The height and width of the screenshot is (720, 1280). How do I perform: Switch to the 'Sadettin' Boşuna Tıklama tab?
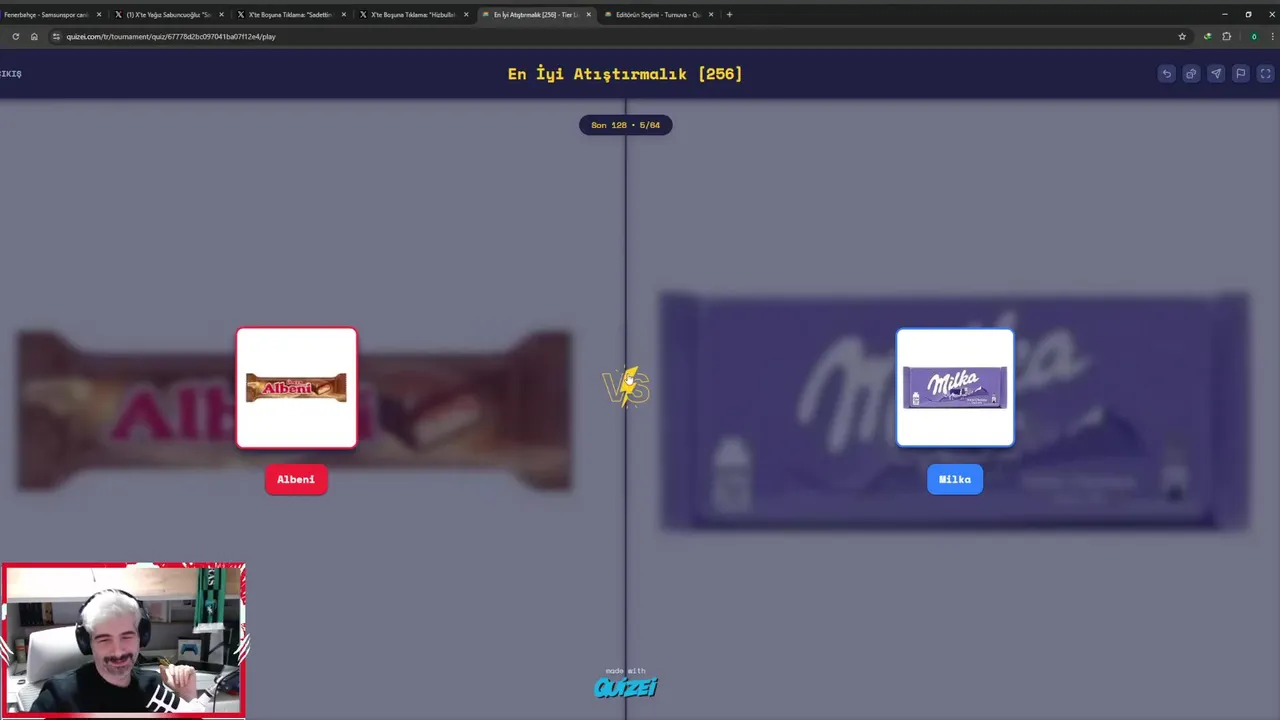tap(290, 15)
